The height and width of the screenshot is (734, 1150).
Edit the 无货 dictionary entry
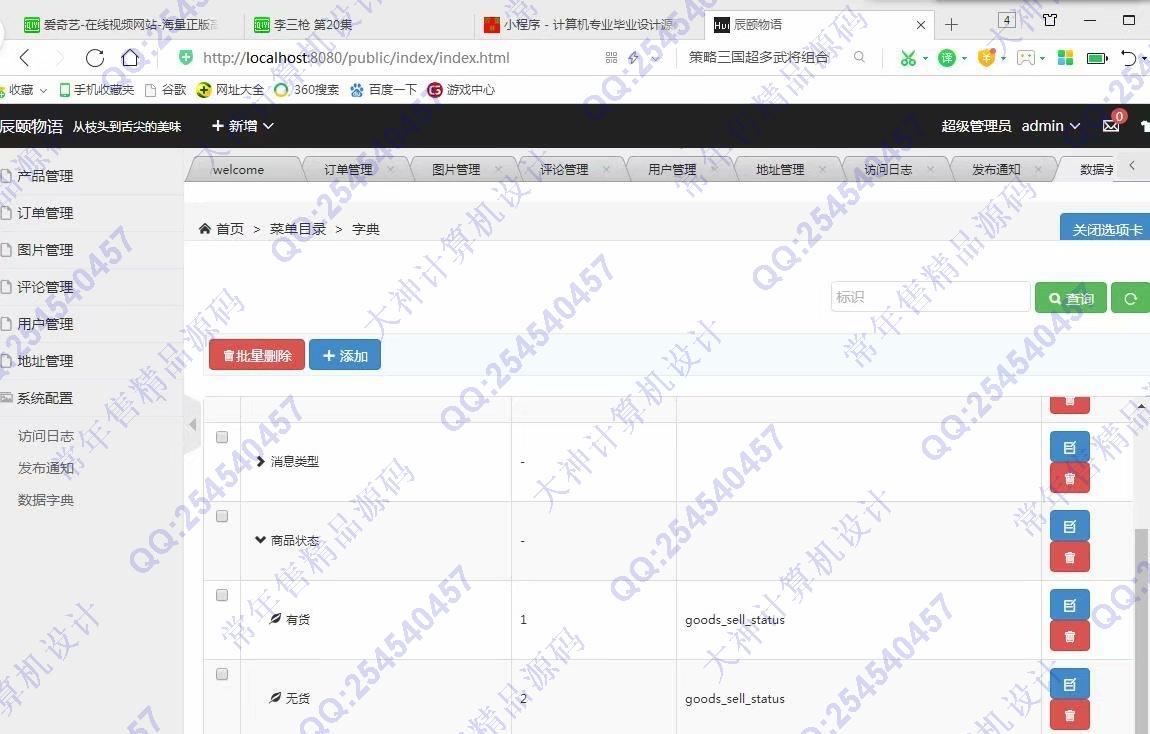1069,685
